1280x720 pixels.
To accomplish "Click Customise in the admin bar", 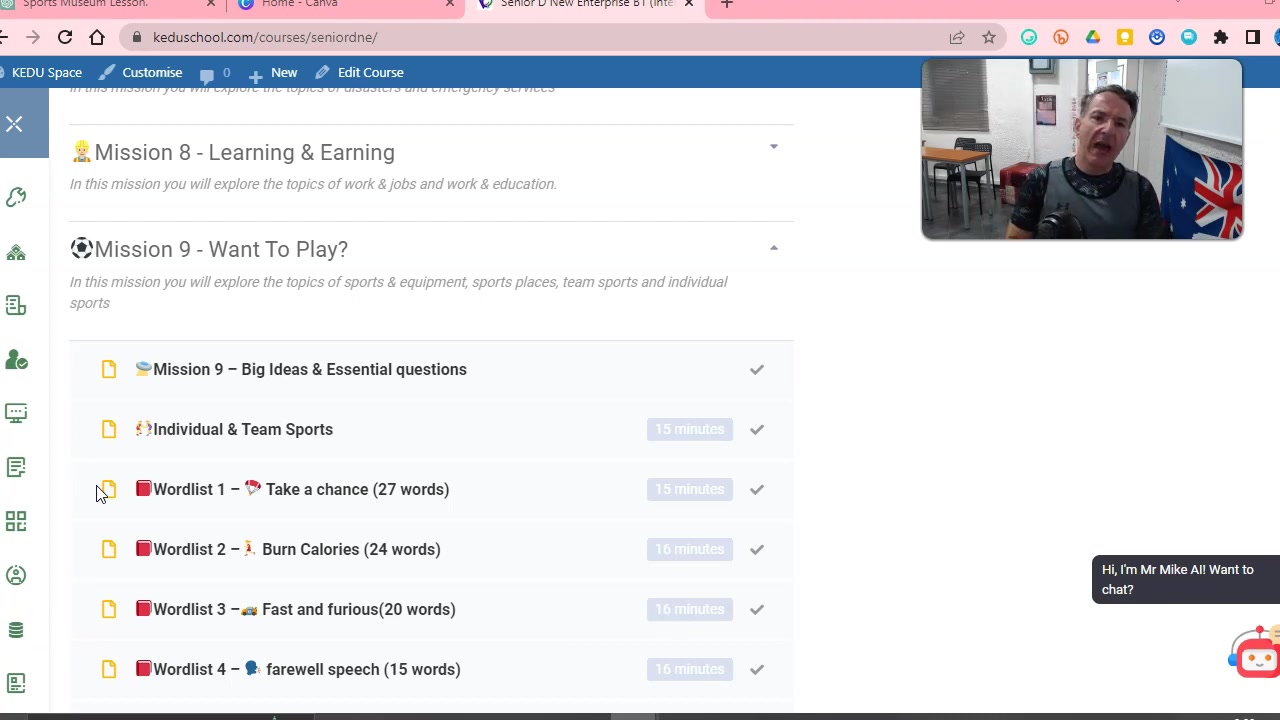I will pos(141,72).
